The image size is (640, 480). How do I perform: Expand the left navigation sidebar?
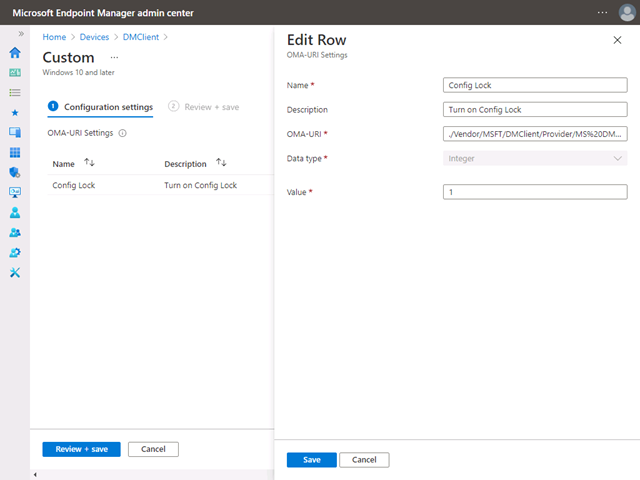pos(21,34)
